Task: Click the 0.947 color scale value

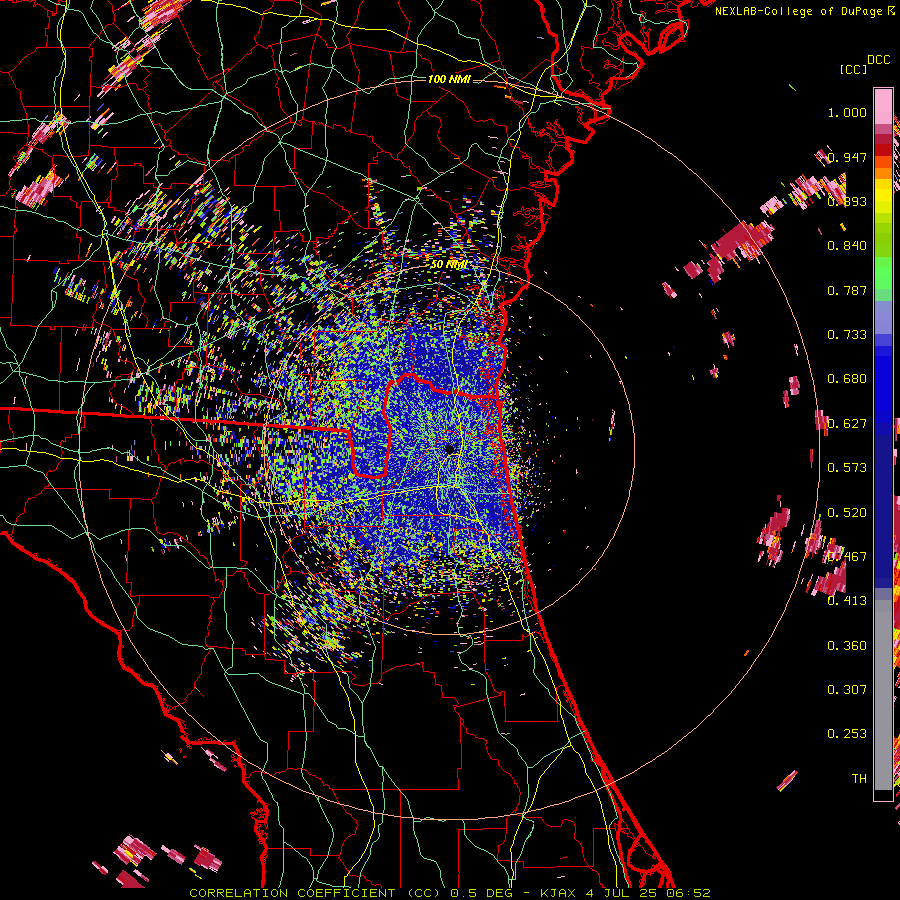Action: [847, 157]
